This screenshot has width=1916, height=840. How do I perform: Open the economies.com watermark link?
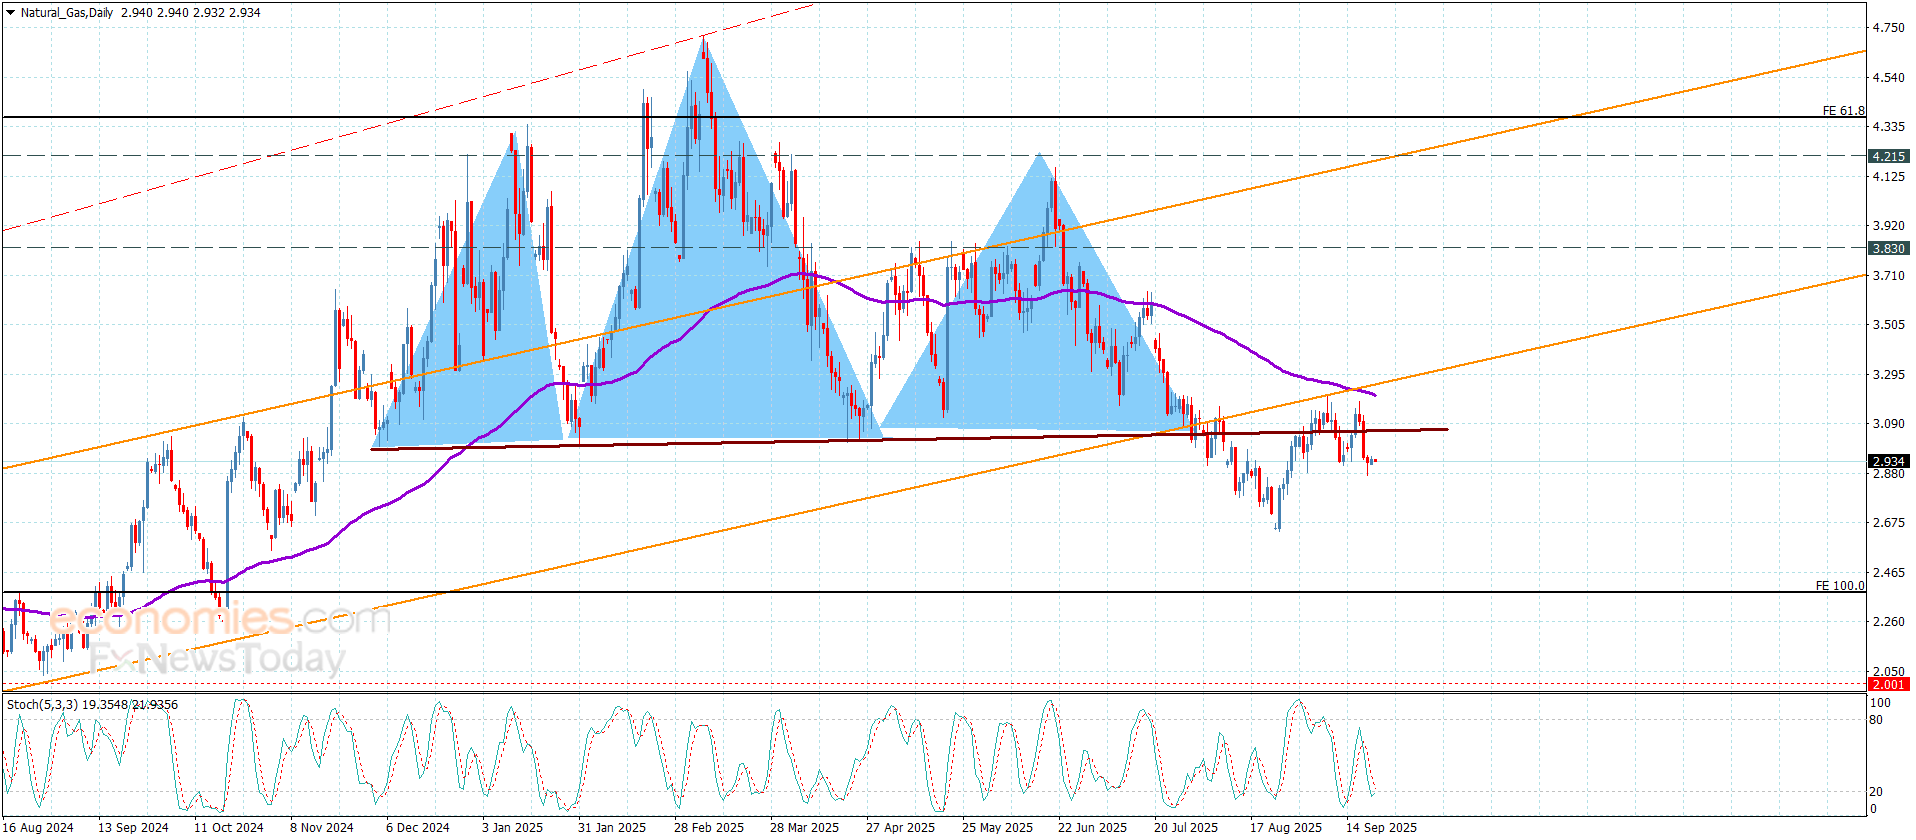pyautogui.click(x=220, y=620)
